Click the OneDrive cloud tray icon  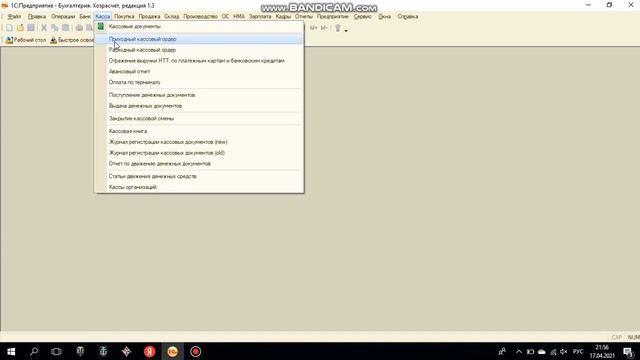tap(542, 351)
